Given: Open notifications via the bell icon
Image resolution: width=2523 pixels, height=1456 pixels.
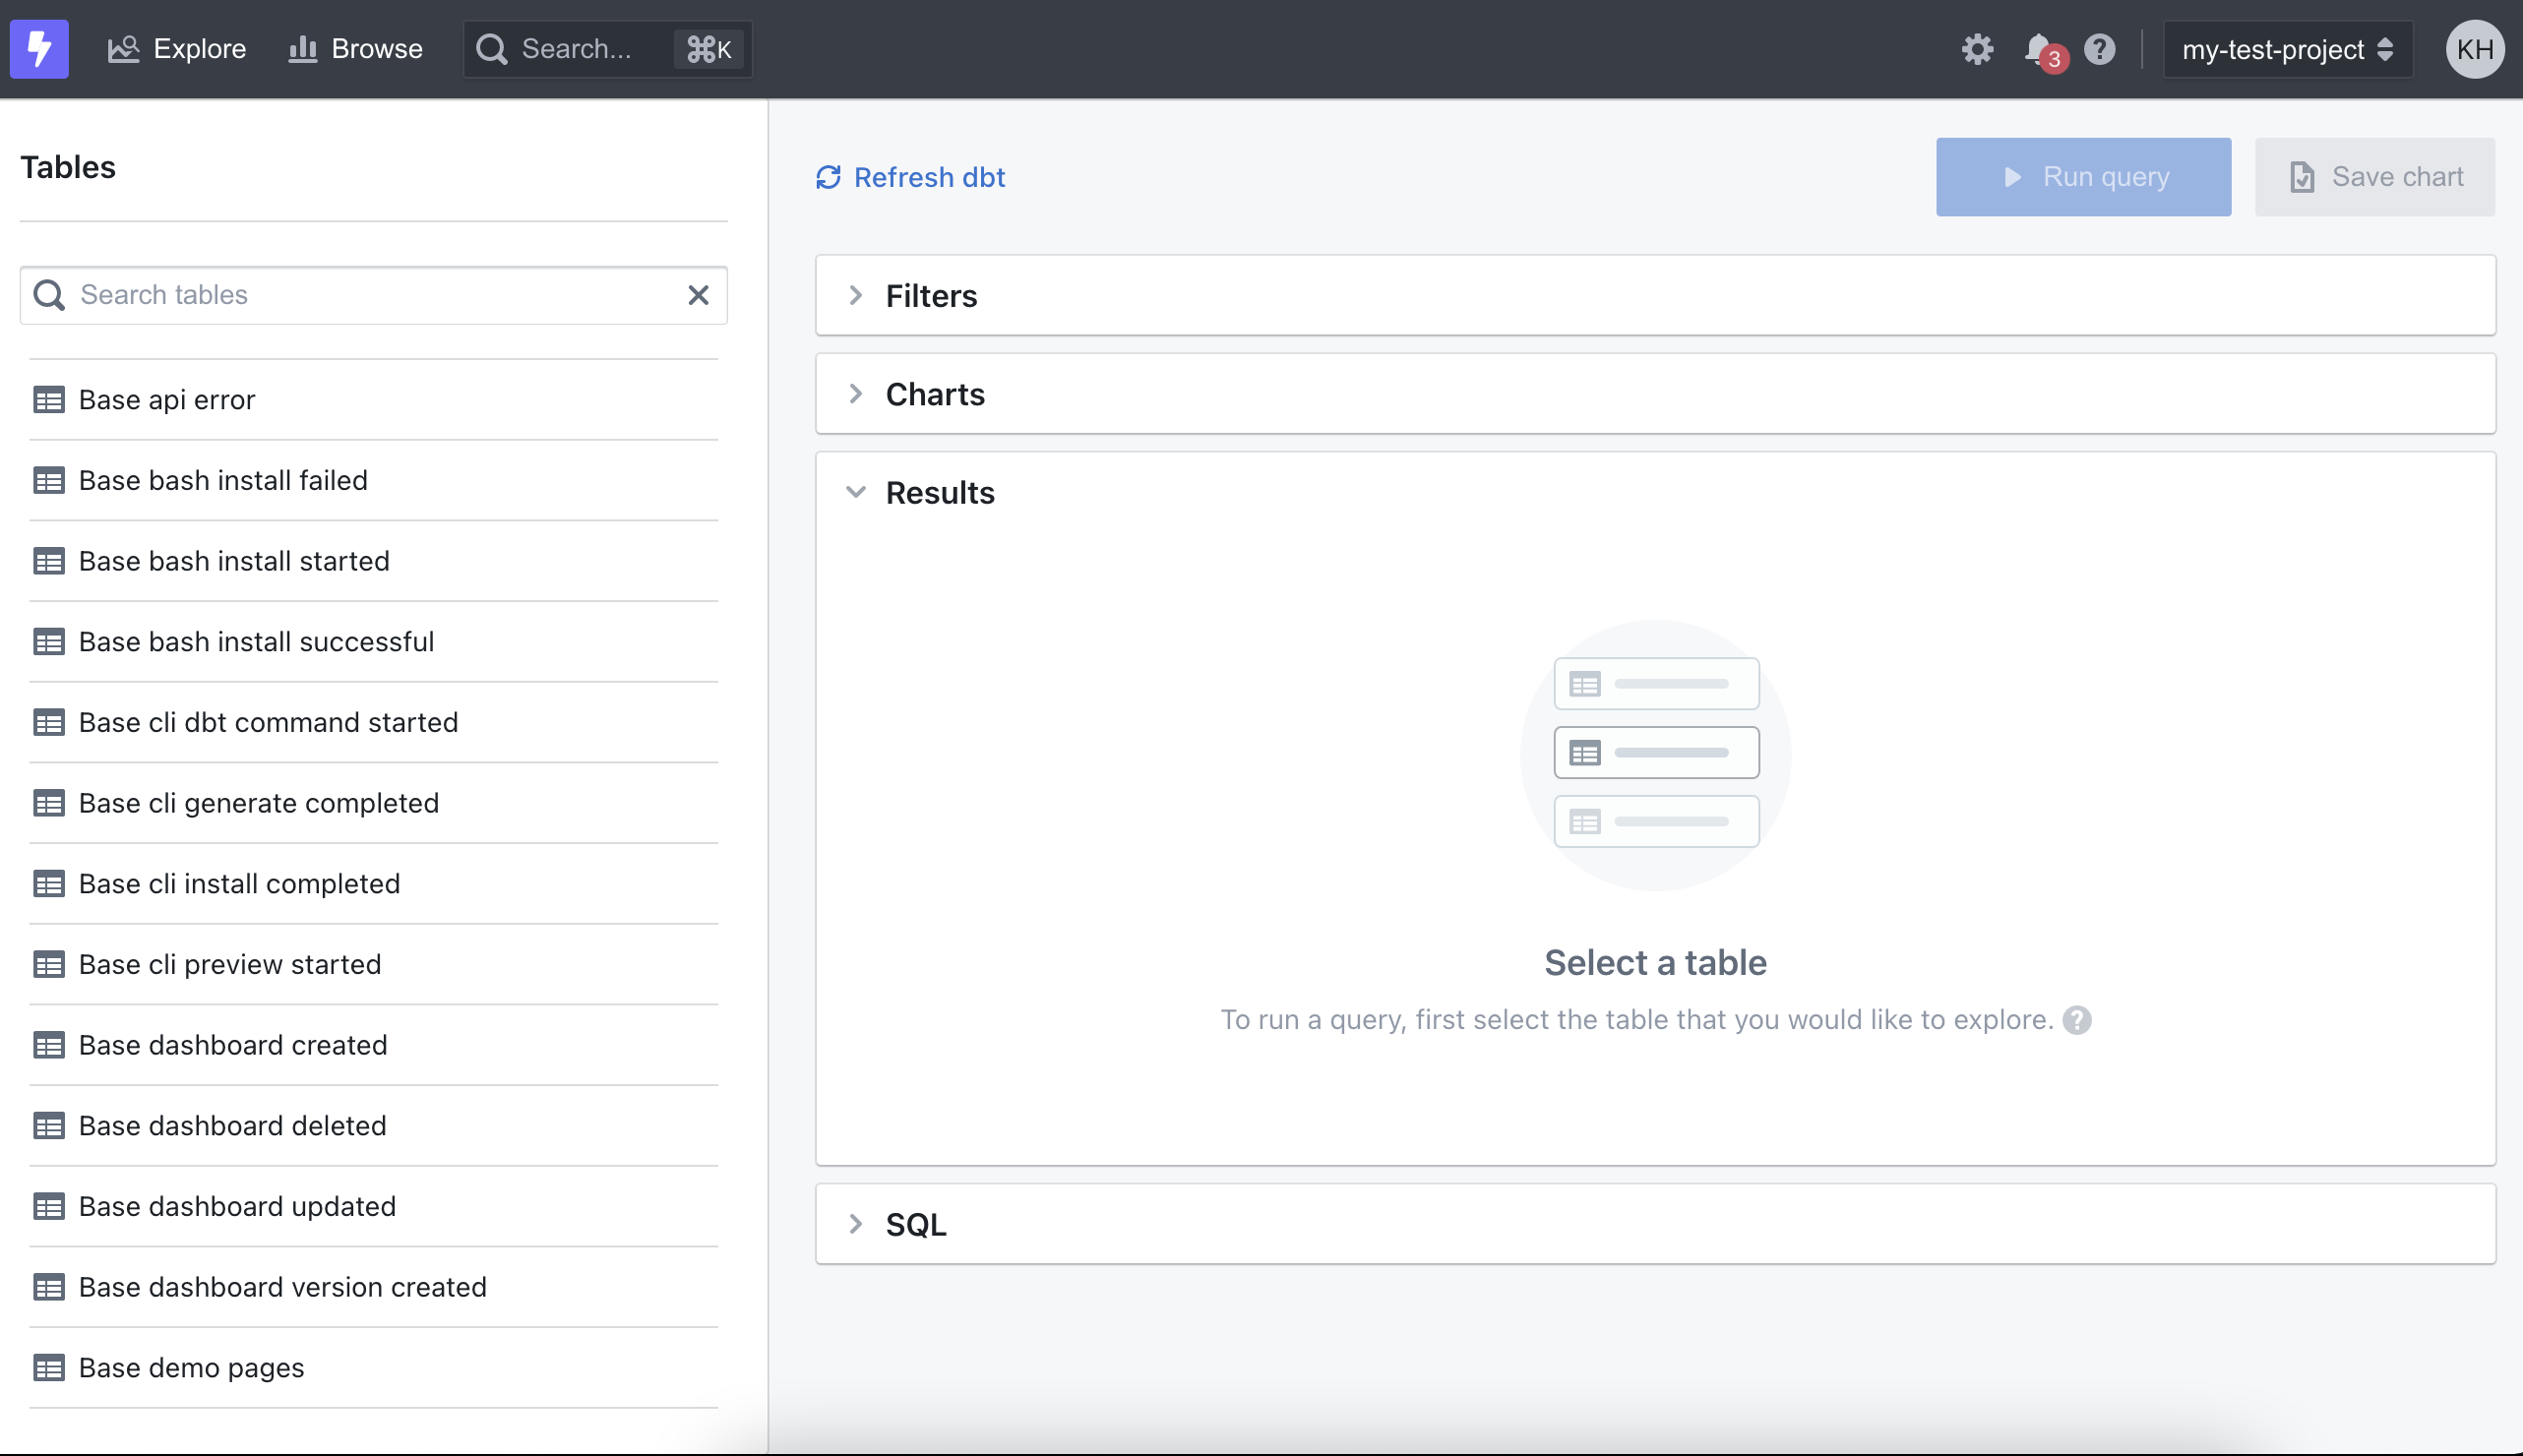Looking at the screenshot, I should [2038, 48].
